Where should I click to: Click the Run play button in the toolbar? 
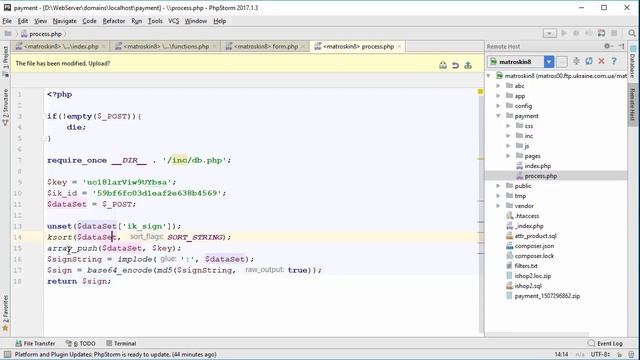tap(564, 33)
